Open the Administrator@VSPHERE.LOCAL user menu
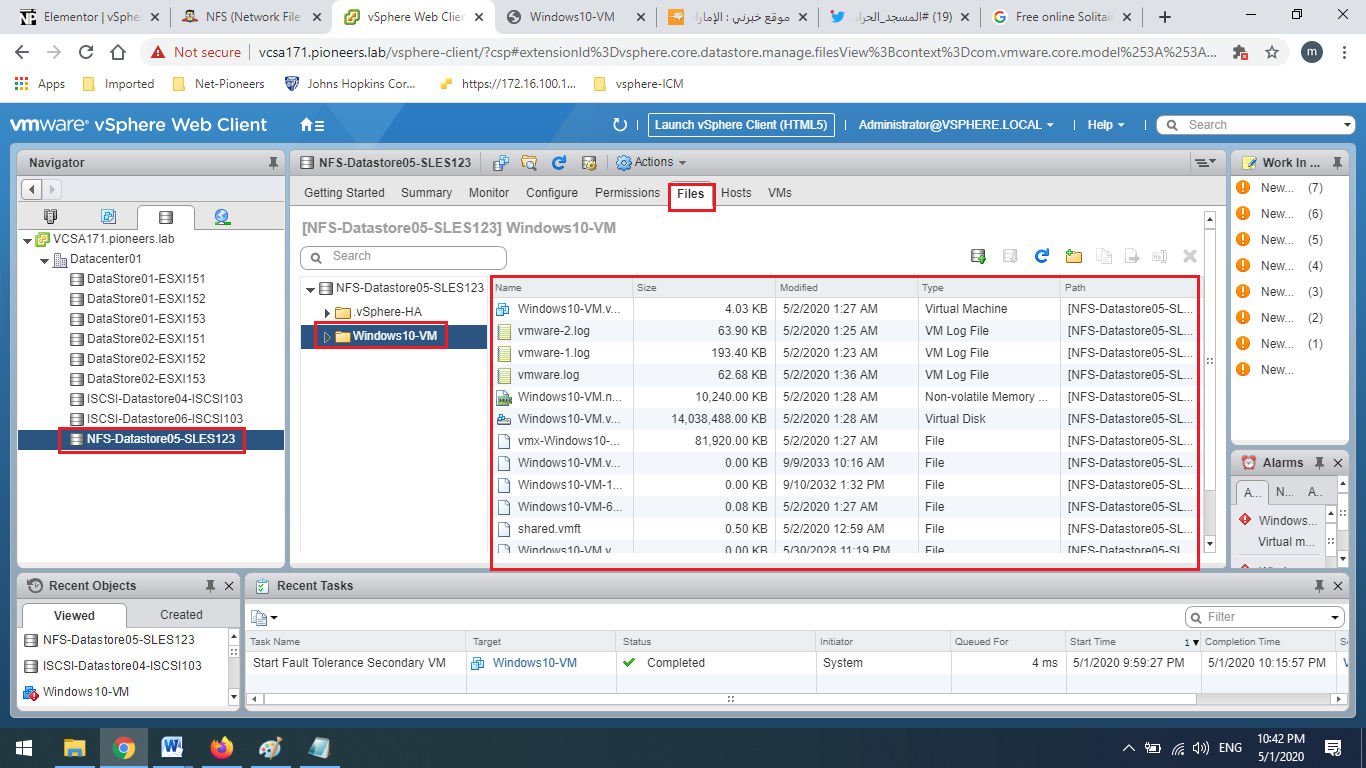 [956, 125]
